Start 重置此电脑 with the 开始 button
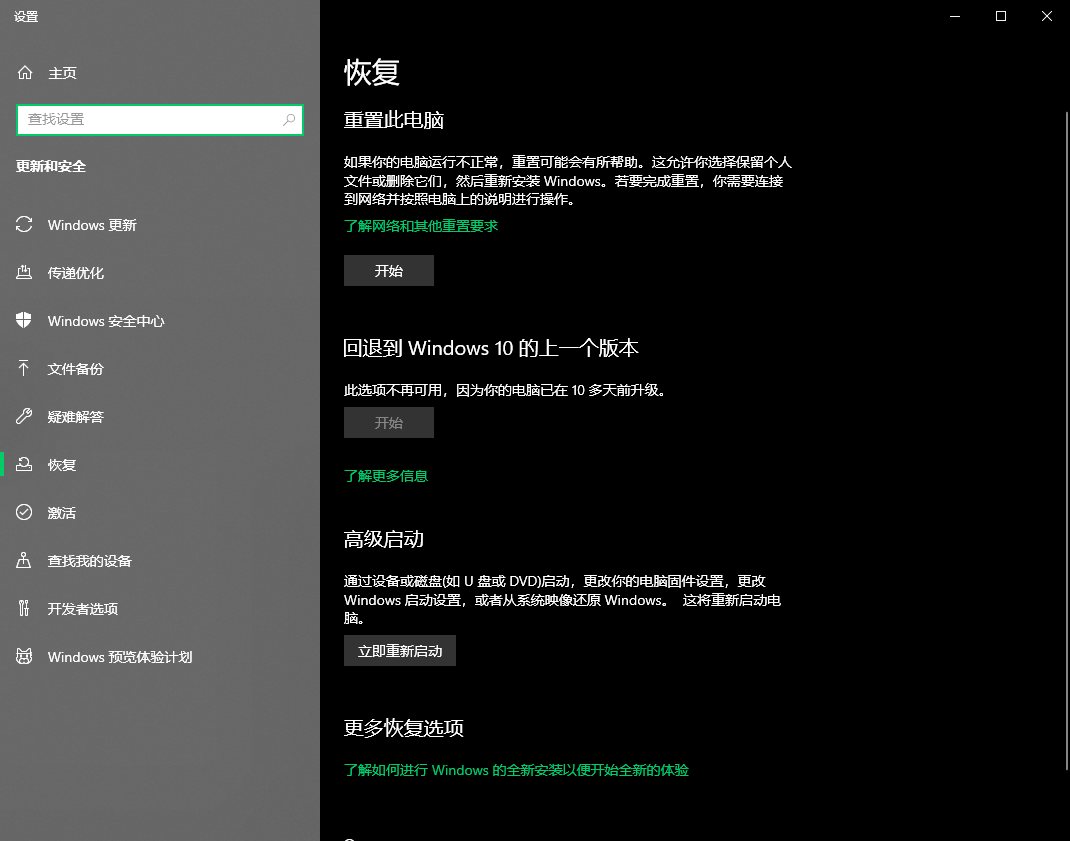The width and height of the screenshot is (1070, 841). click(389, 270)
